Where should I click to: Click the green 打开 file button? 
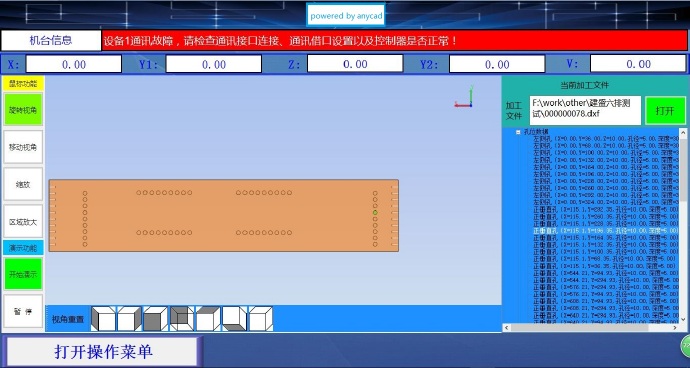[665, 110]
